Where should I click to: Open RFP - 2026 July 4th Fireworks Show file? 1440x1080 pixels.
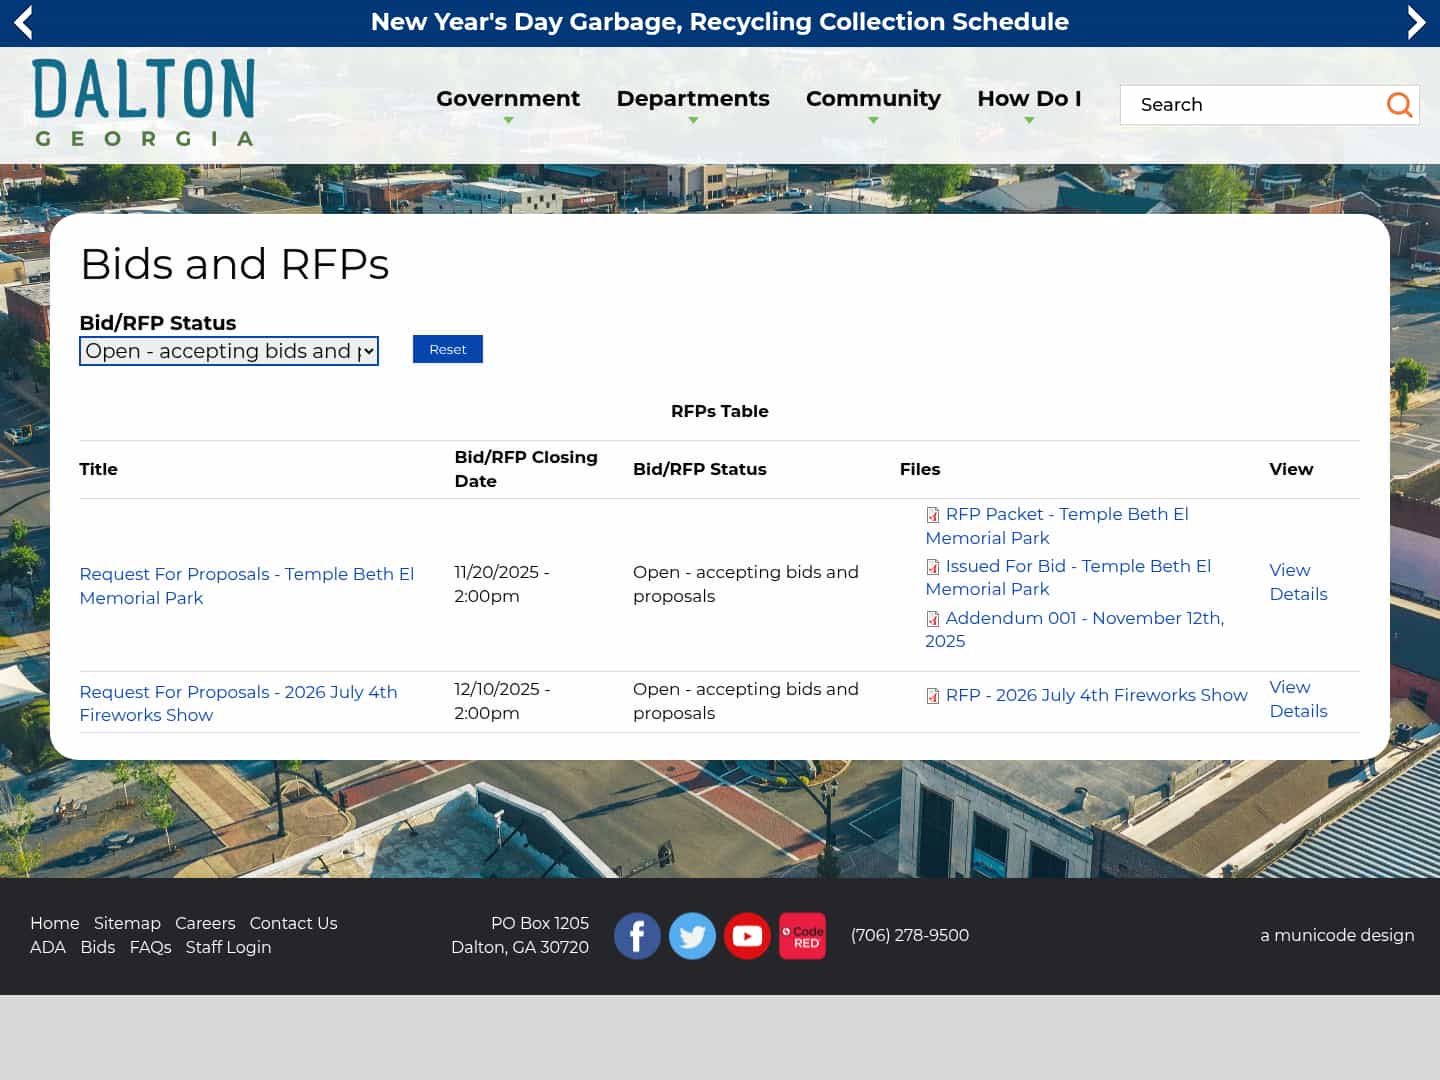point(1096,695)
